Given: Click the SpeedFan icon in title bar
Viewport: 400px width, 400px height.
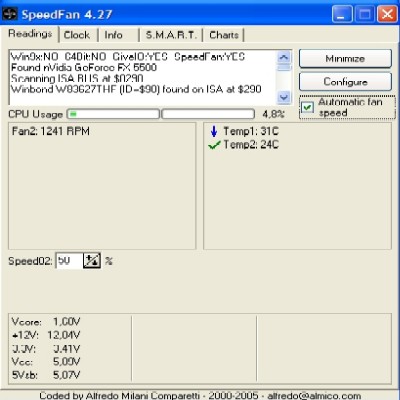Looking at the screenshot, I should pos(9,14).
